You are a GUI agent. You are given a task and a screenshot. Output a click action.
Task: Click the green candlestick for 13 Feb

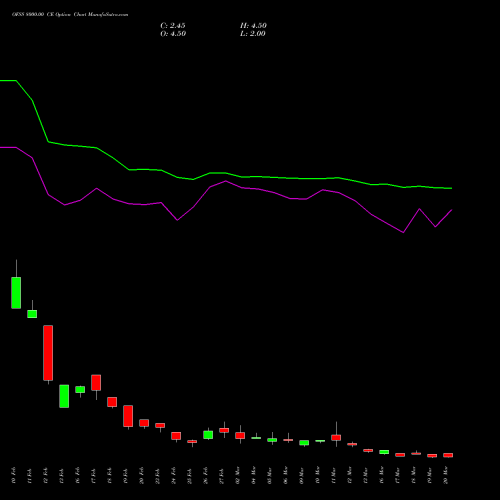pyautogui.click(x=64, y=396)
